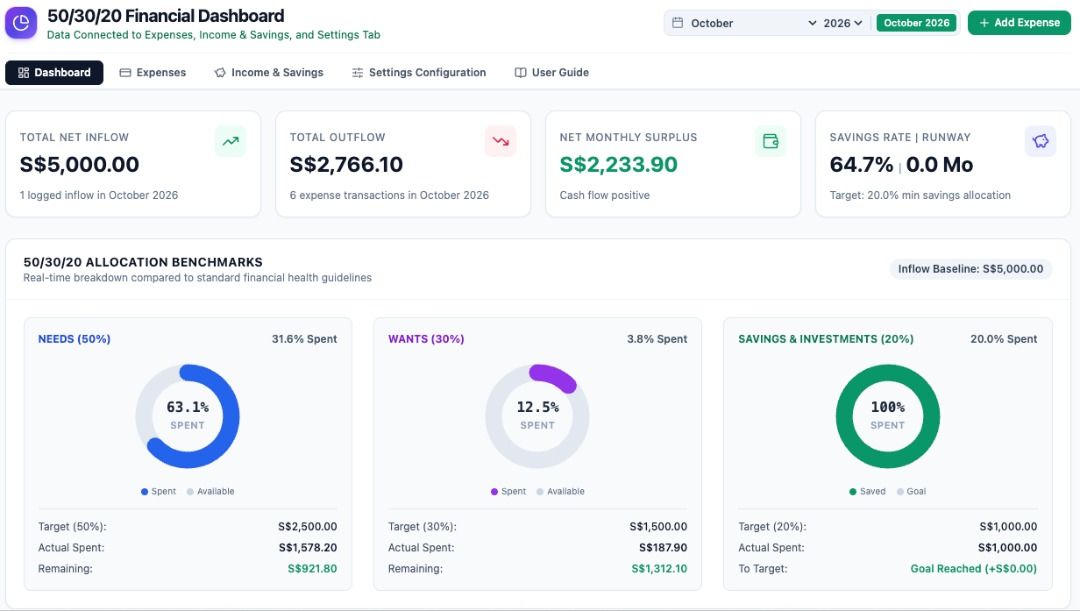This screenshot has width=1080, height=611.
Task: Click the Needs actual spent S$1,578.20
Action: (308, 548)
